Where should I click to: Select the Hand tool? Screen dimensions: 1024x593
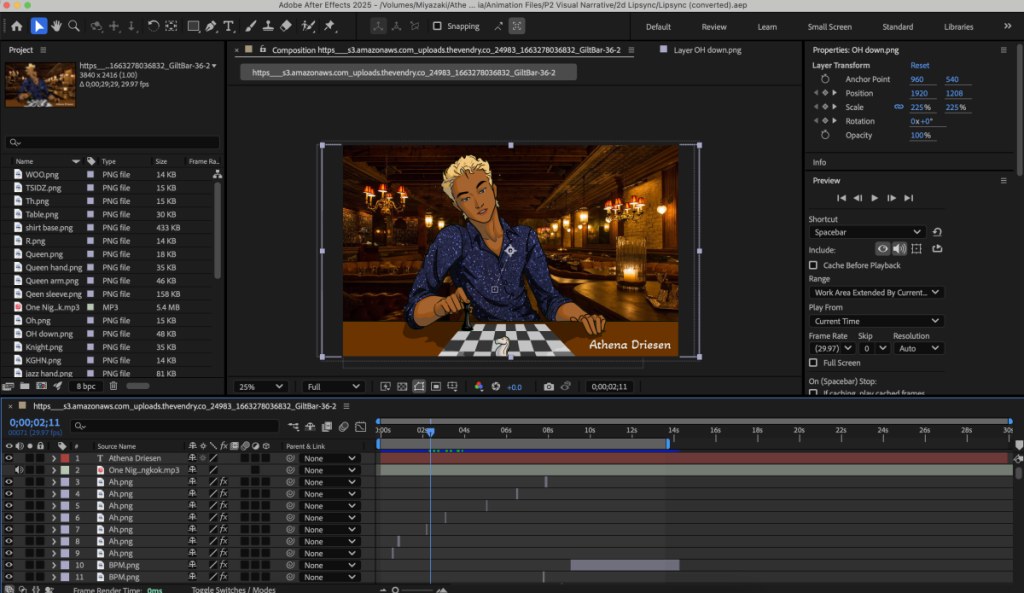pos(56,26)
